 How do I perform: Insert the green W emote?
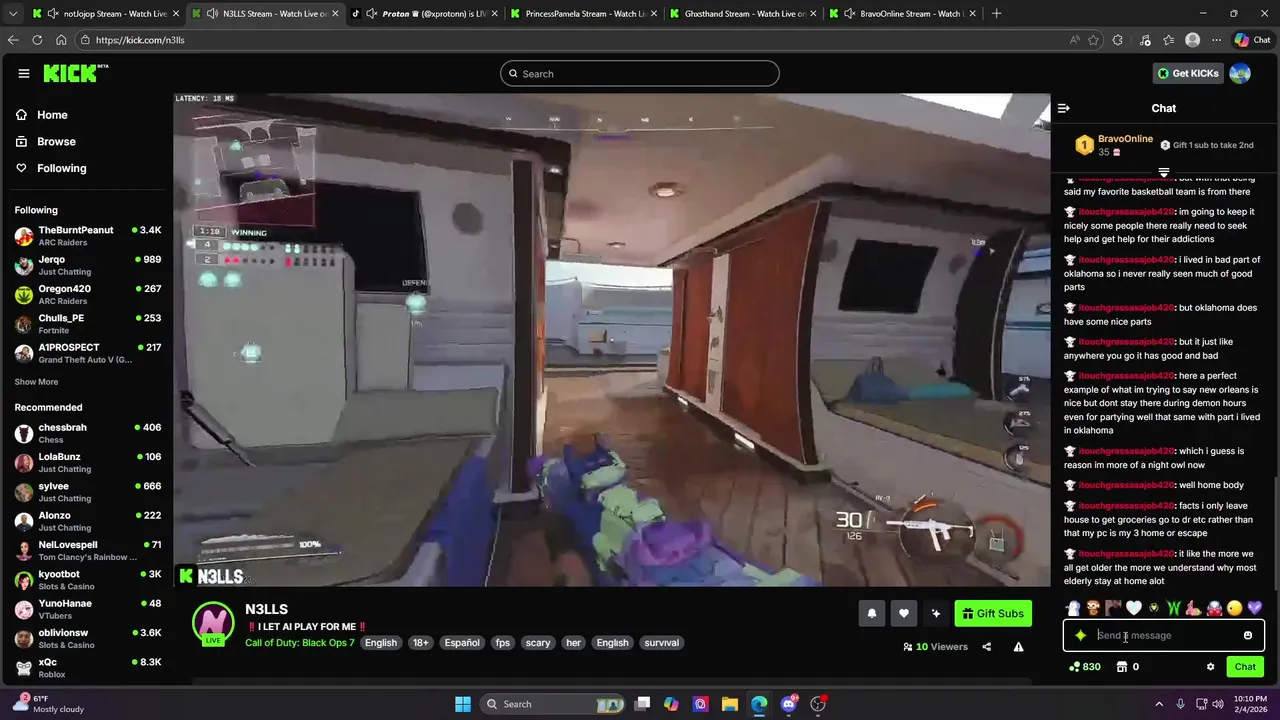pyautogui.click(x=1174, y=608)
